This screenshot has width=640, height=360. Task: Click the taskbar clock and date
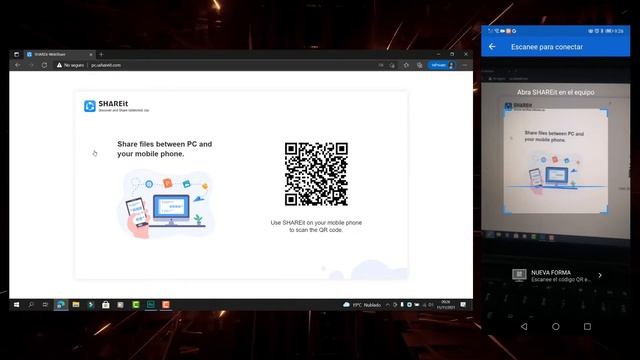pos(446,305)
